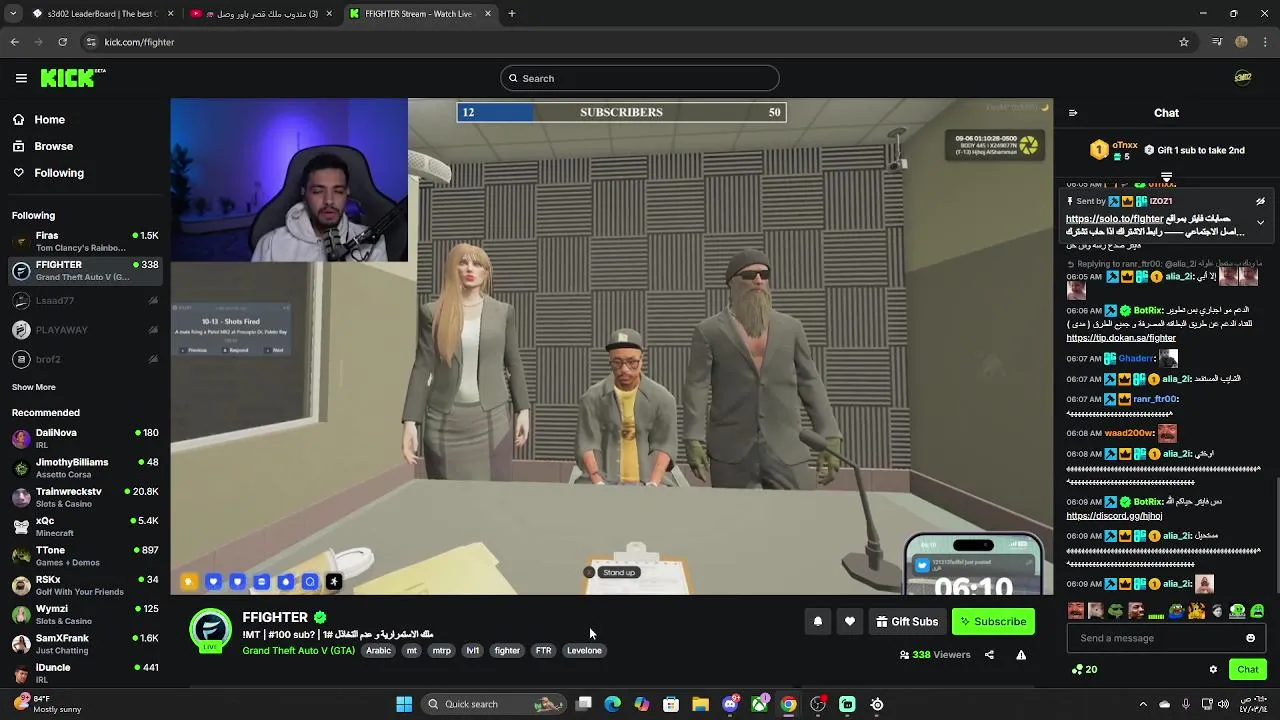Viewport: 1280px width, 720px height.
Task: Open chat settings gear icon
Action: click(x=1213, y=669)
